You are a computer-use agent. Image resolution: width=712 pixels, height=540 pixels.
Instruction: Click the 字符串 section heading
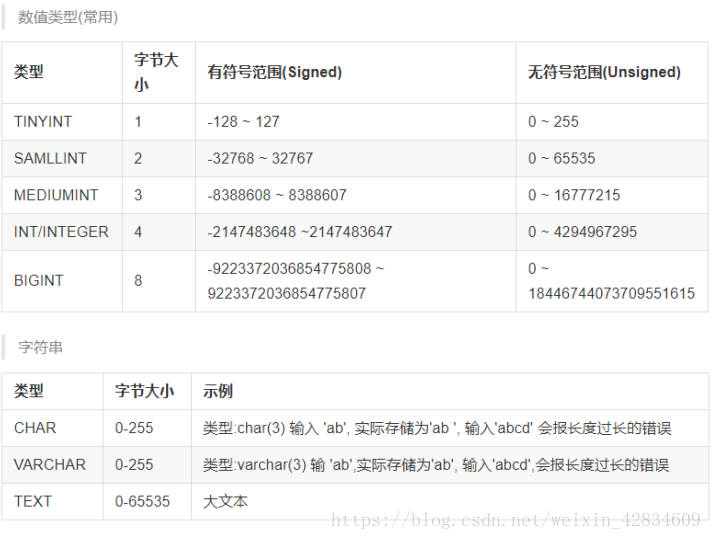[x=40, y=347]
